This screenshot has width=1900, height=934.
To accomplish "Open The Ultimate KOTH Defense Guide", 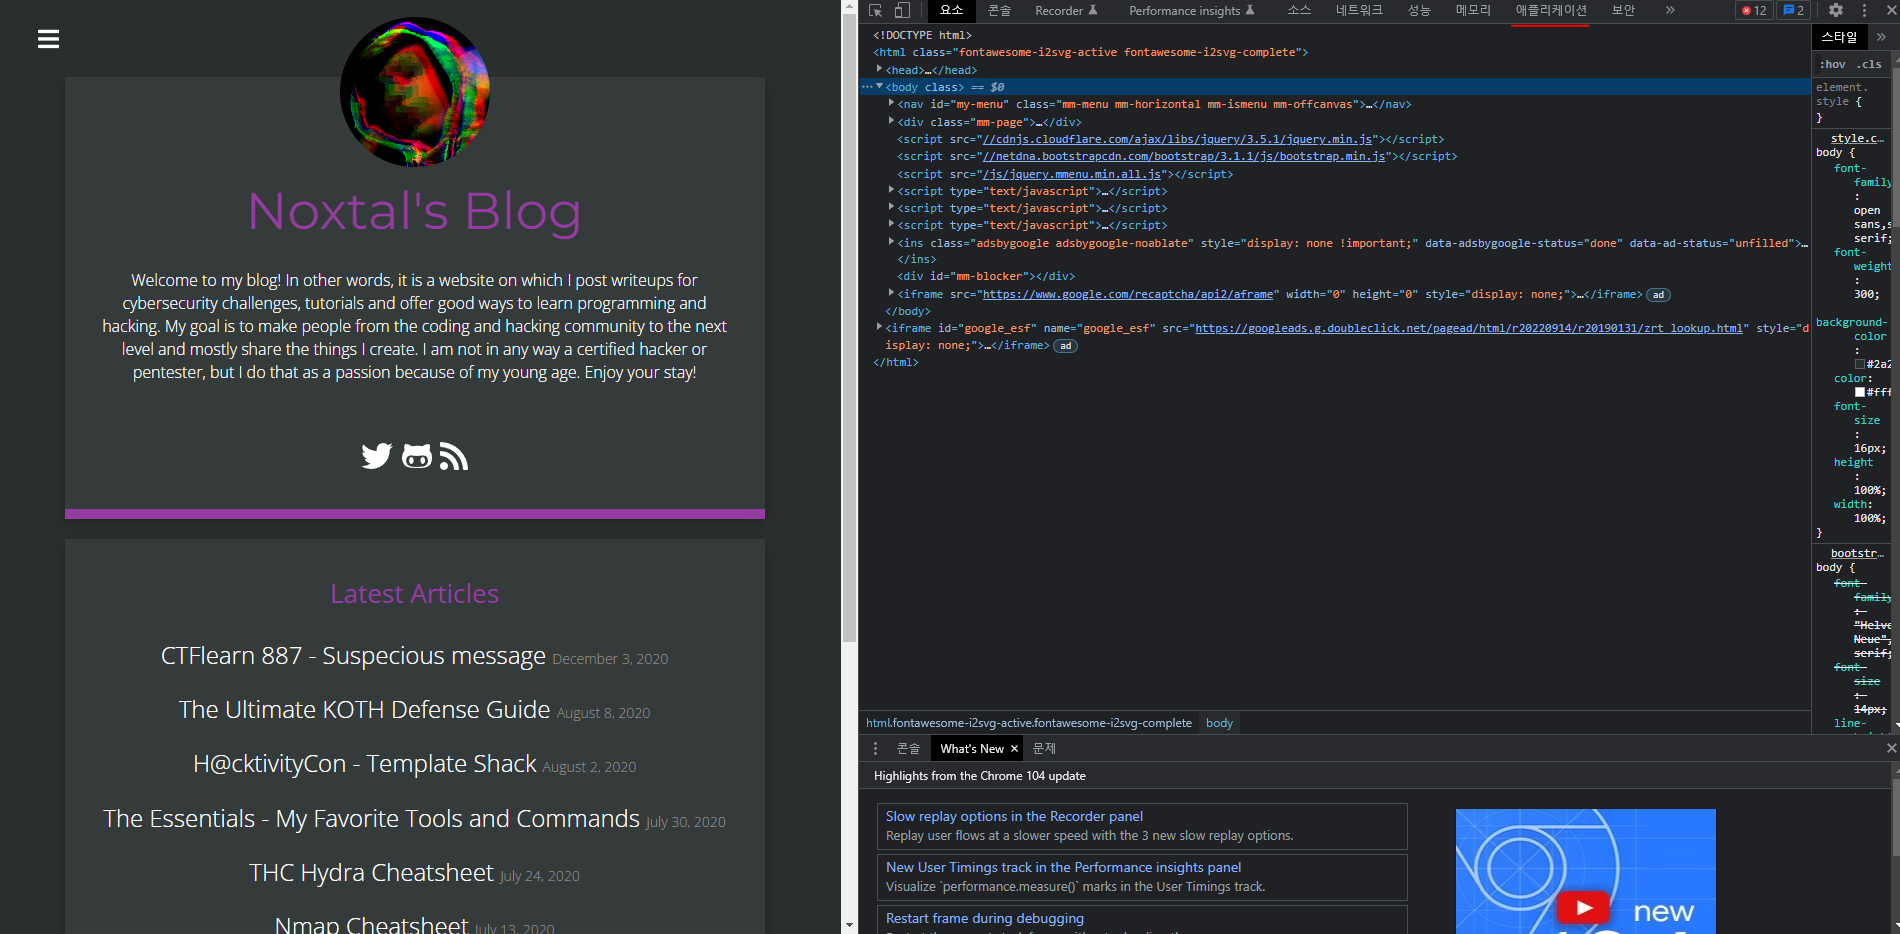I will tap(364, 710).
